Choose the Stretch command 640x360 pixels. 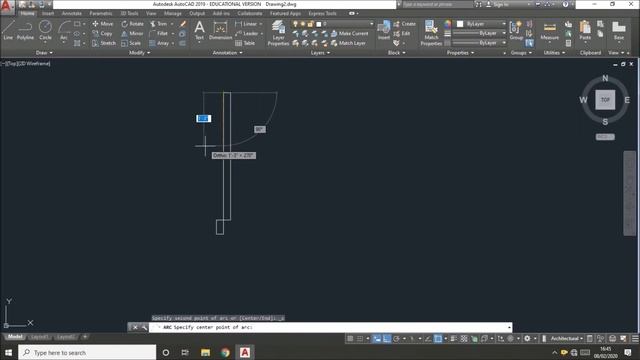coord(104,43)
